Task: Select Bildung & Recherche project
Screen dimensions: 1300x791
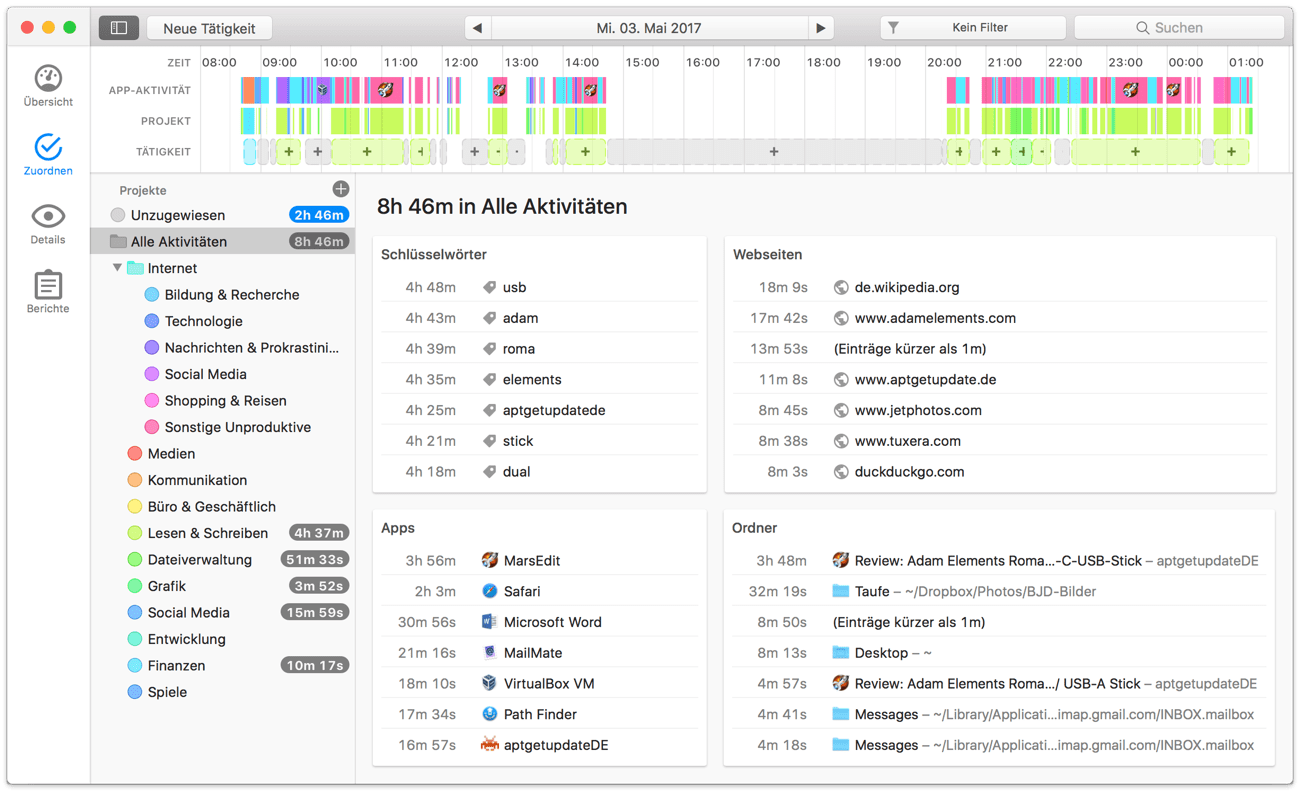Action: click(232, 294)
